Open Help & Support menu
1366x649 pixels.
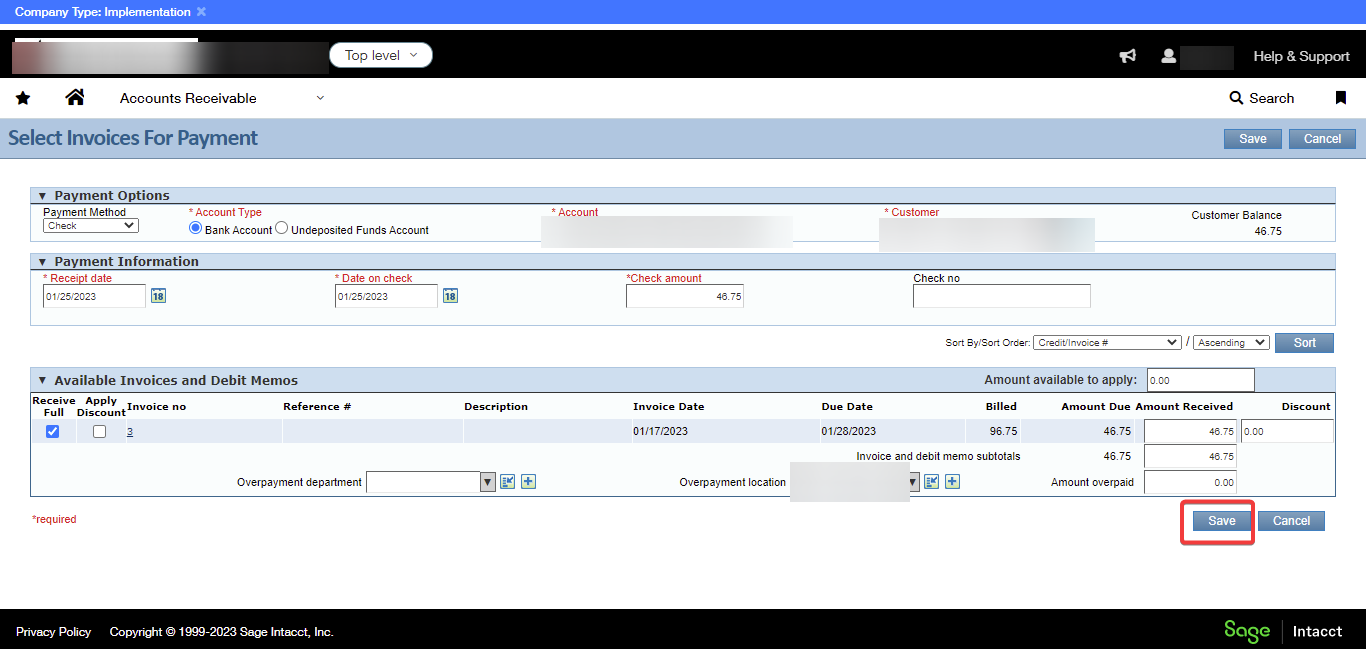(1301, 56)
